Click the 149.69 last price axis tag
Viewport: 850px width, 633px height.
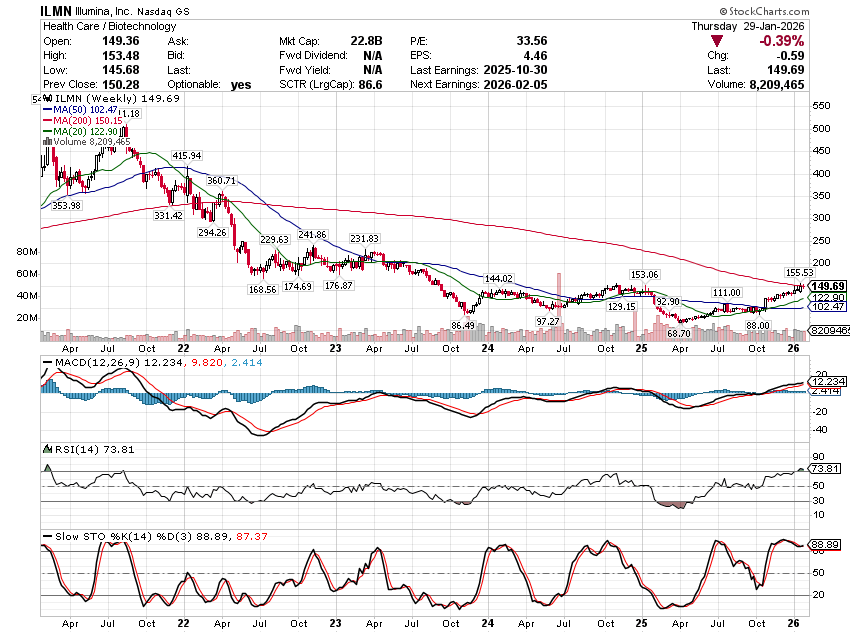click(828, 286)
